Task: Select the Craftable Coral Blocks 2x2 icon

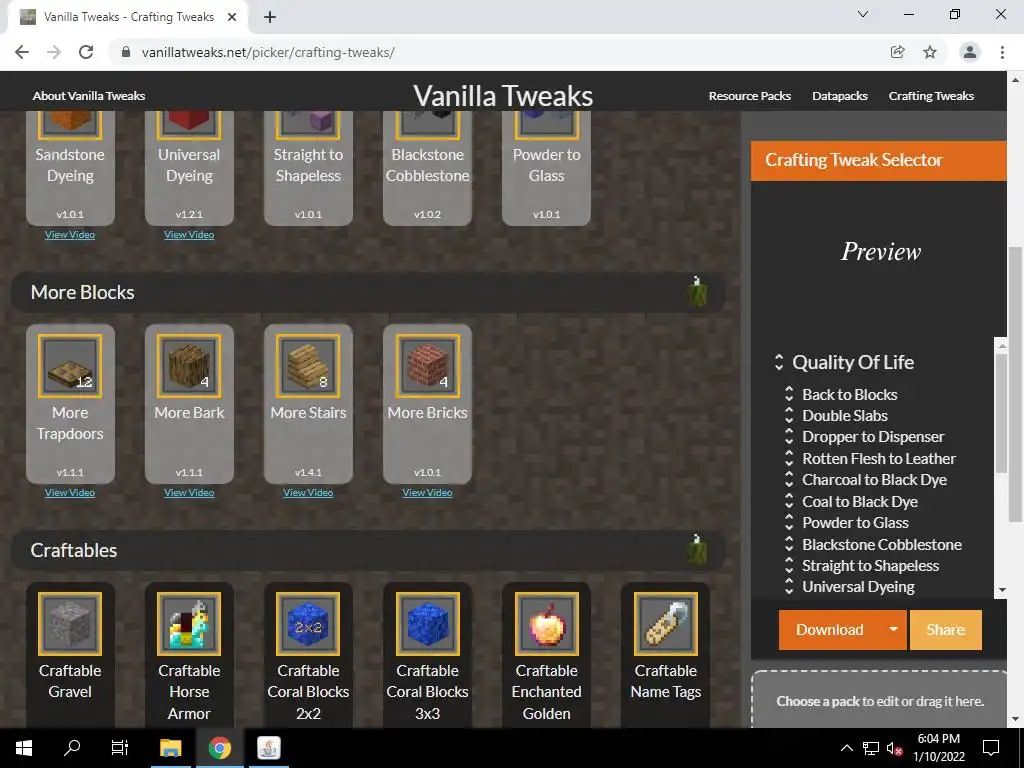Action: [x=308, y=624]
